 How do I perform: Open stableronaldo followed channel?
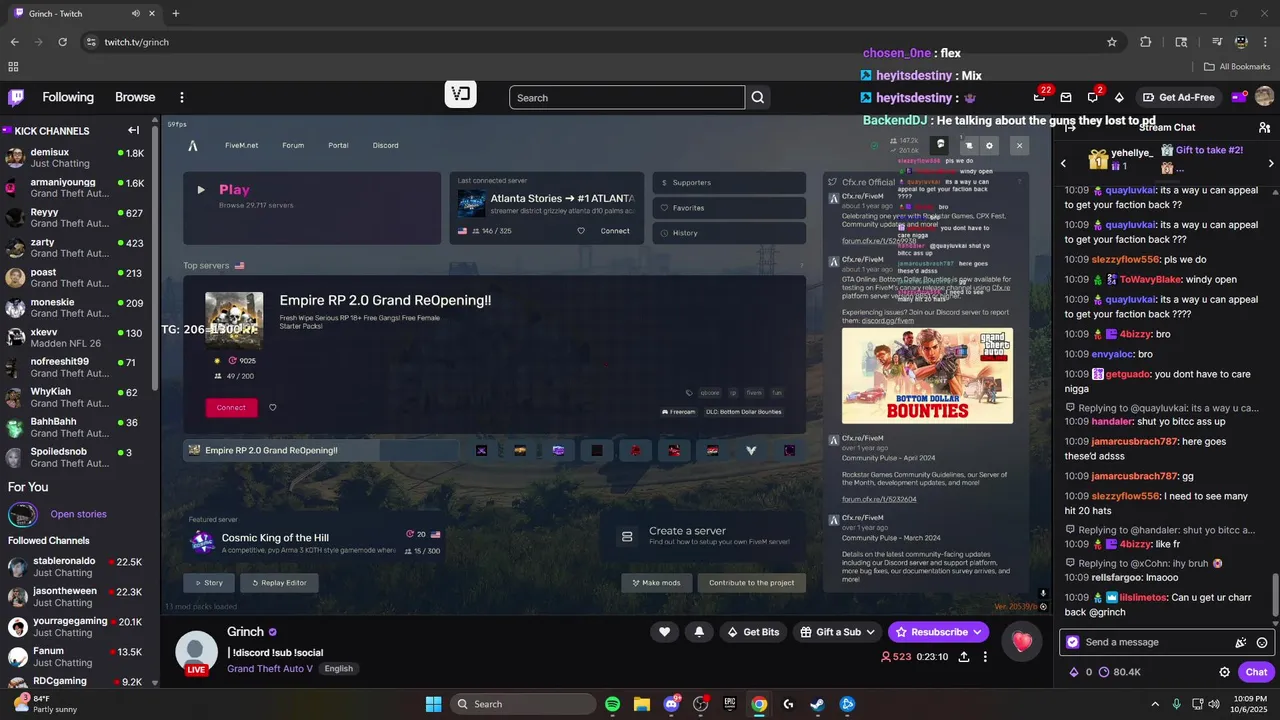click(x=76, y=567)
